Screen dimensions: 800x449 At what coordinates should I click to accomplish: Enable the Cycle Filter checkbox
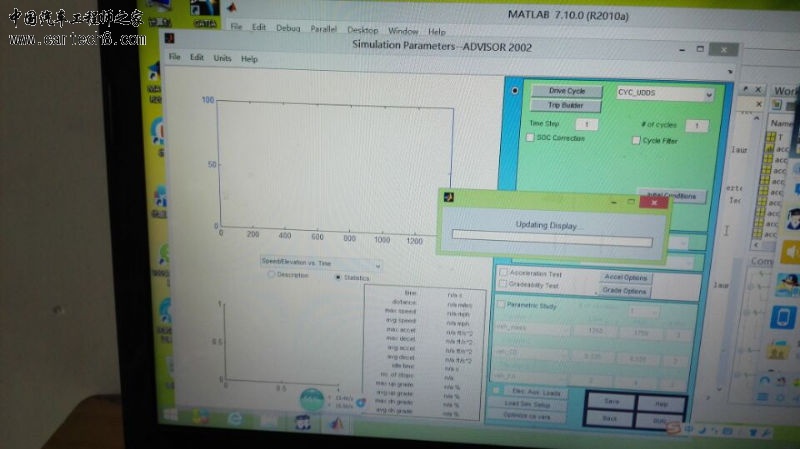tap(636, 140)
